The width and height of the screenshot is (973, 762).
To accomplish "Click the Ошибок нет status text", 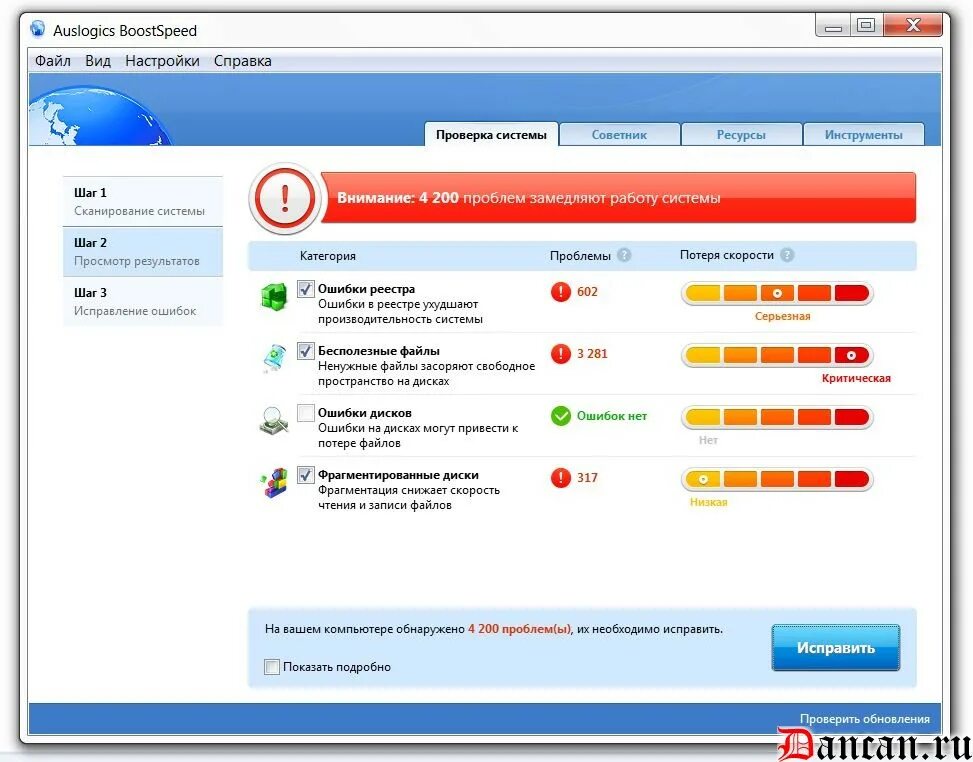I will 612,416.
